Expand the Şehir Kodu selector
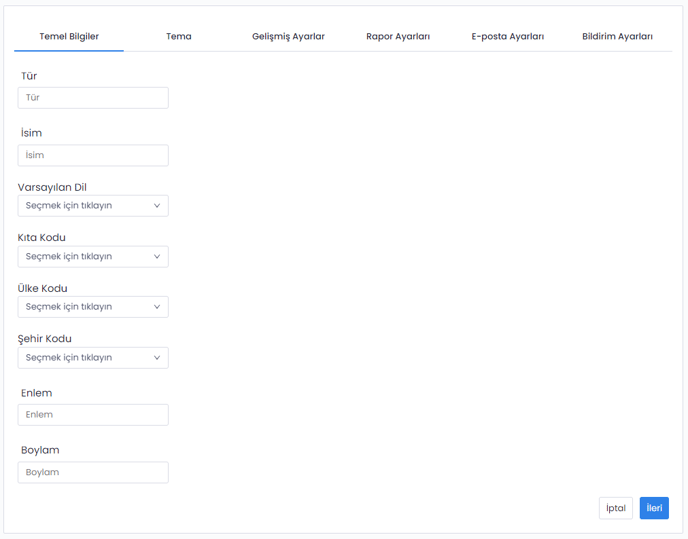Viewport: 688px width, 539px height. 92,358
